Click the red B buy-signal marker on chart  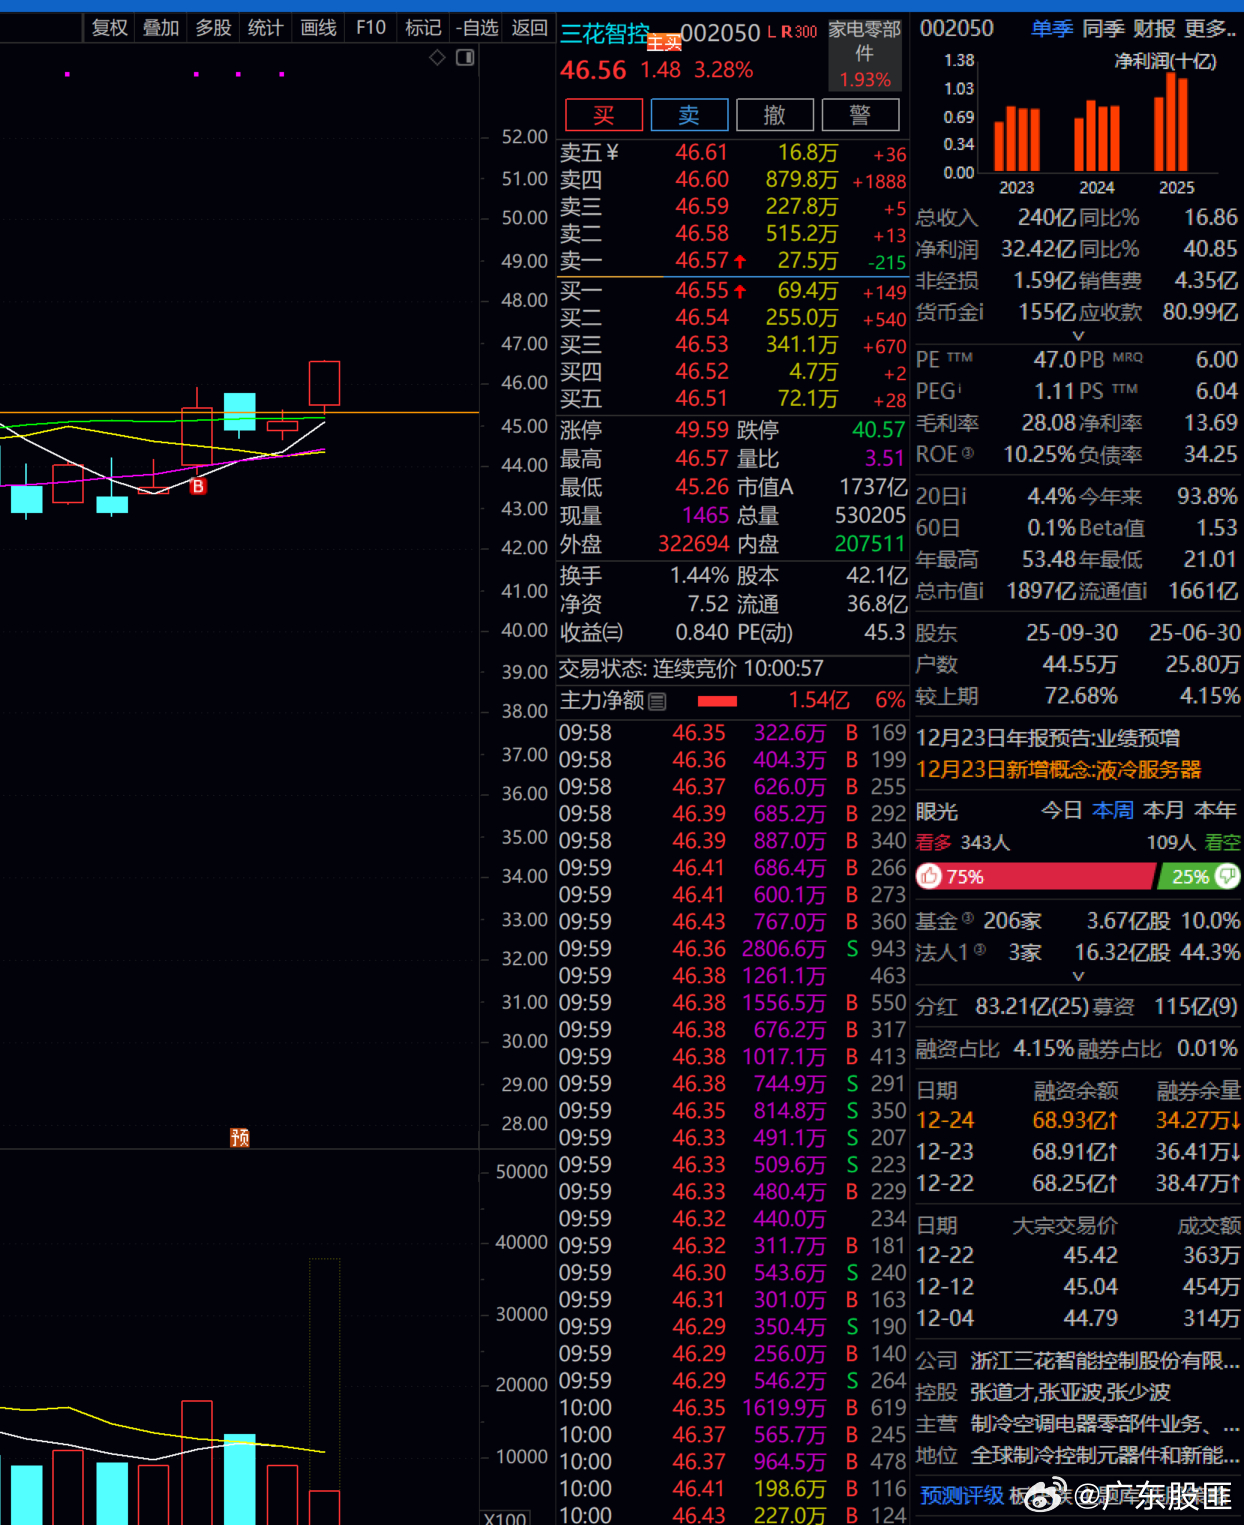tap(198, 486)
